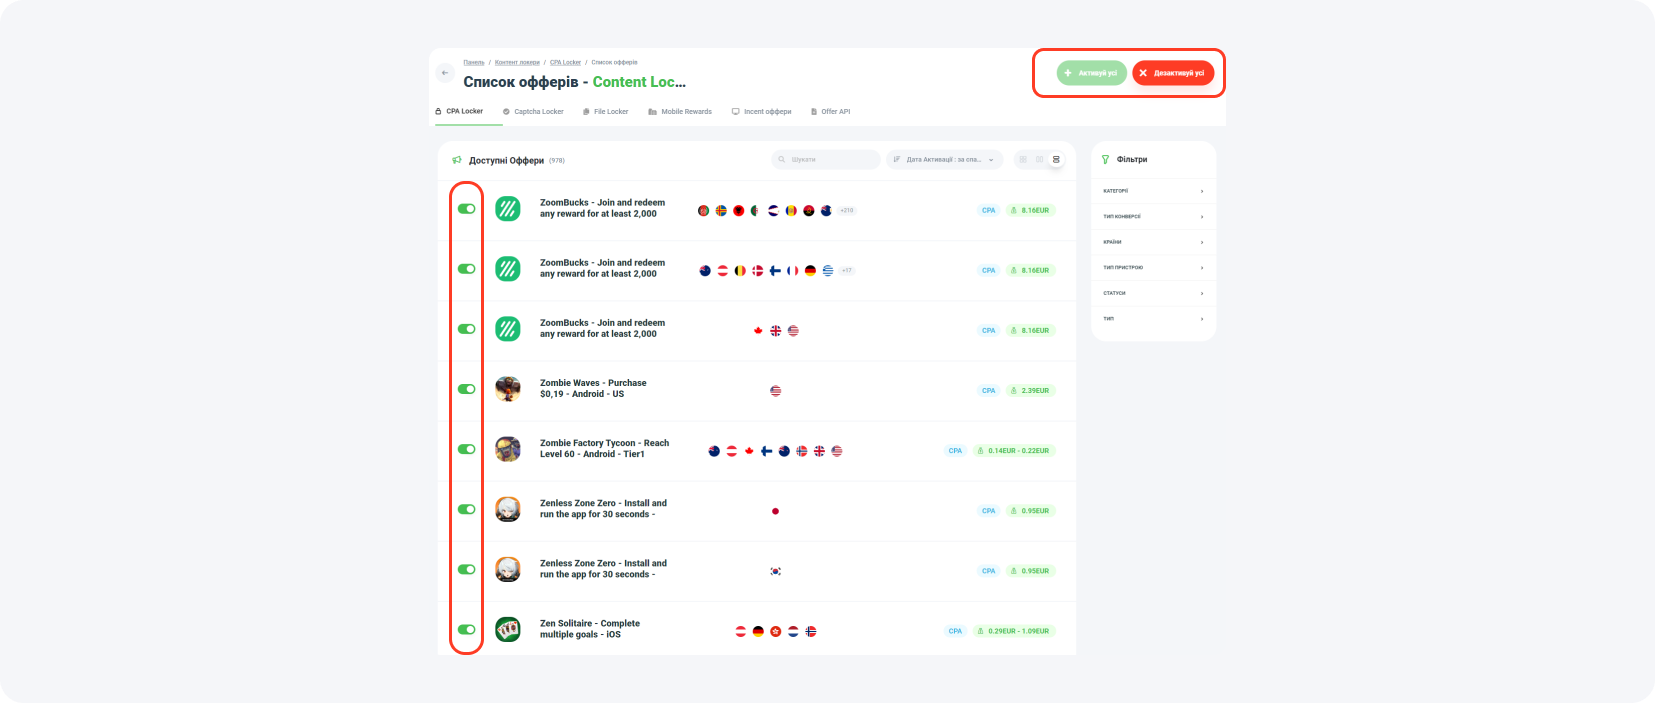Select the list view layout icon
The width and height of the screenshot is (1655, 703).
(1056, 160)
